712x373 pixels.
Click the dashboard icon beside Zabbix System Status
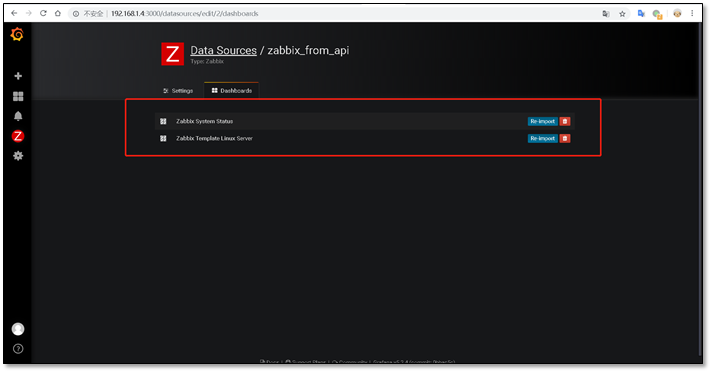click(x=163, y=121)
